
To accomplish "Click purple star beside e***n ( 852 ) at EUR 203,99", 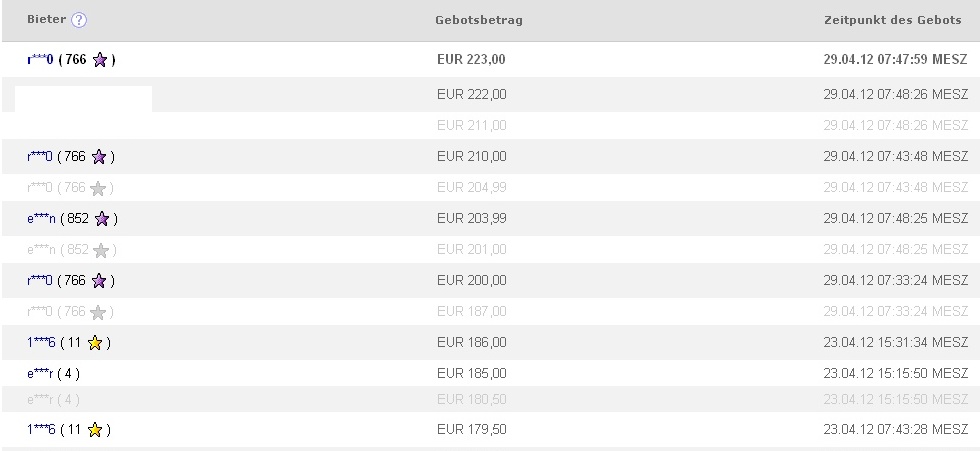I will tap(101, 219).
